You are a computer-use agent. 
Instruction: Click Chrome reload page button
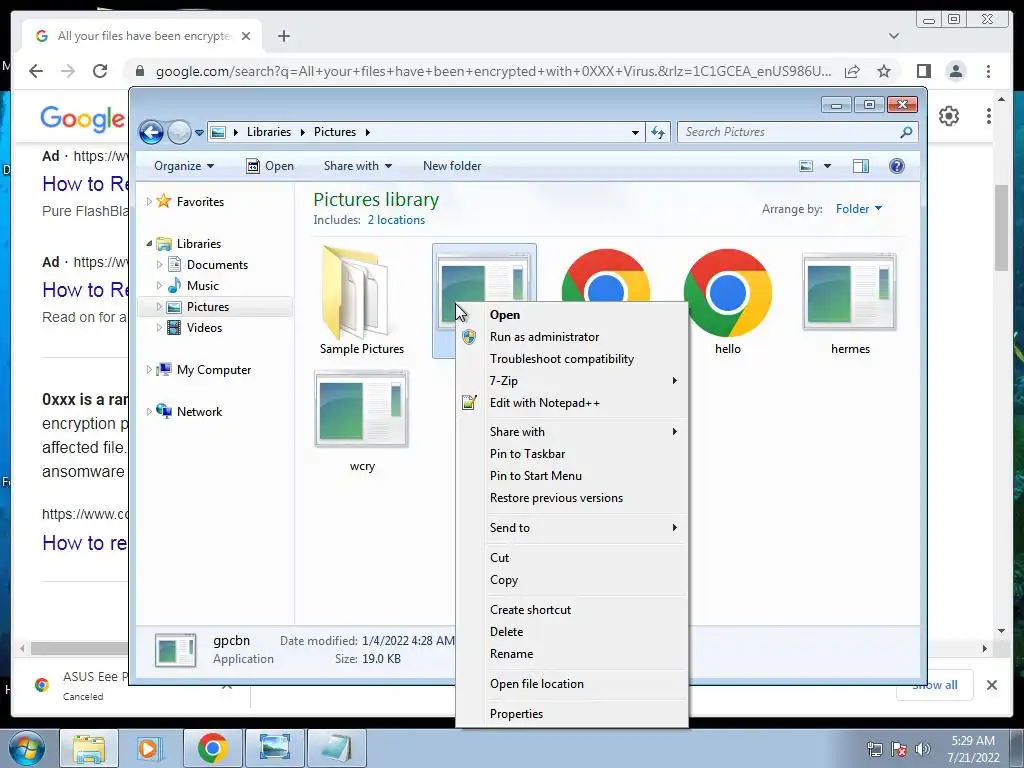(100, 71)
